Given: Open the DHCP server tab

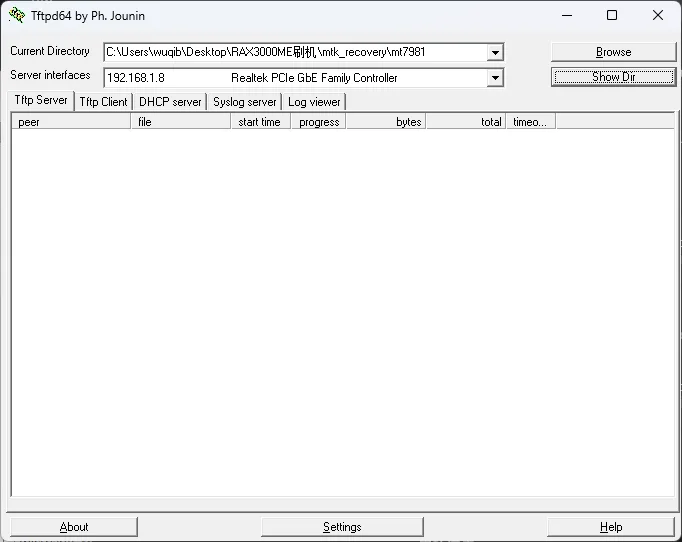Looking at the screenshot, I should (170, 102).
